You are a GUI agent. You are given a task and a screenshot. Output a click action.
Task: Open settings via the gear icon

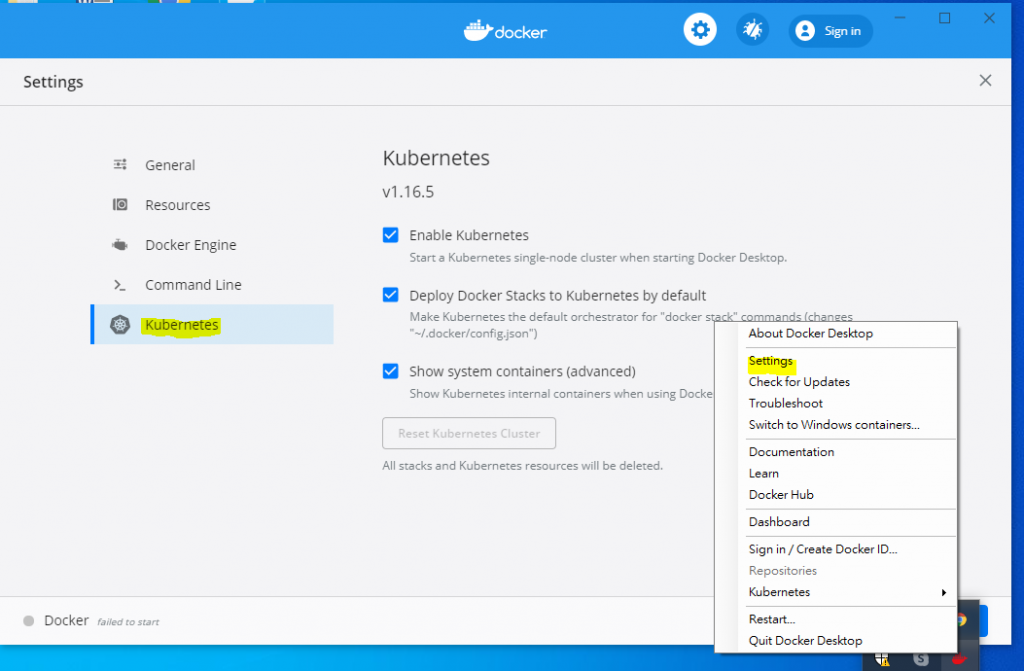[x=700, y=30]
